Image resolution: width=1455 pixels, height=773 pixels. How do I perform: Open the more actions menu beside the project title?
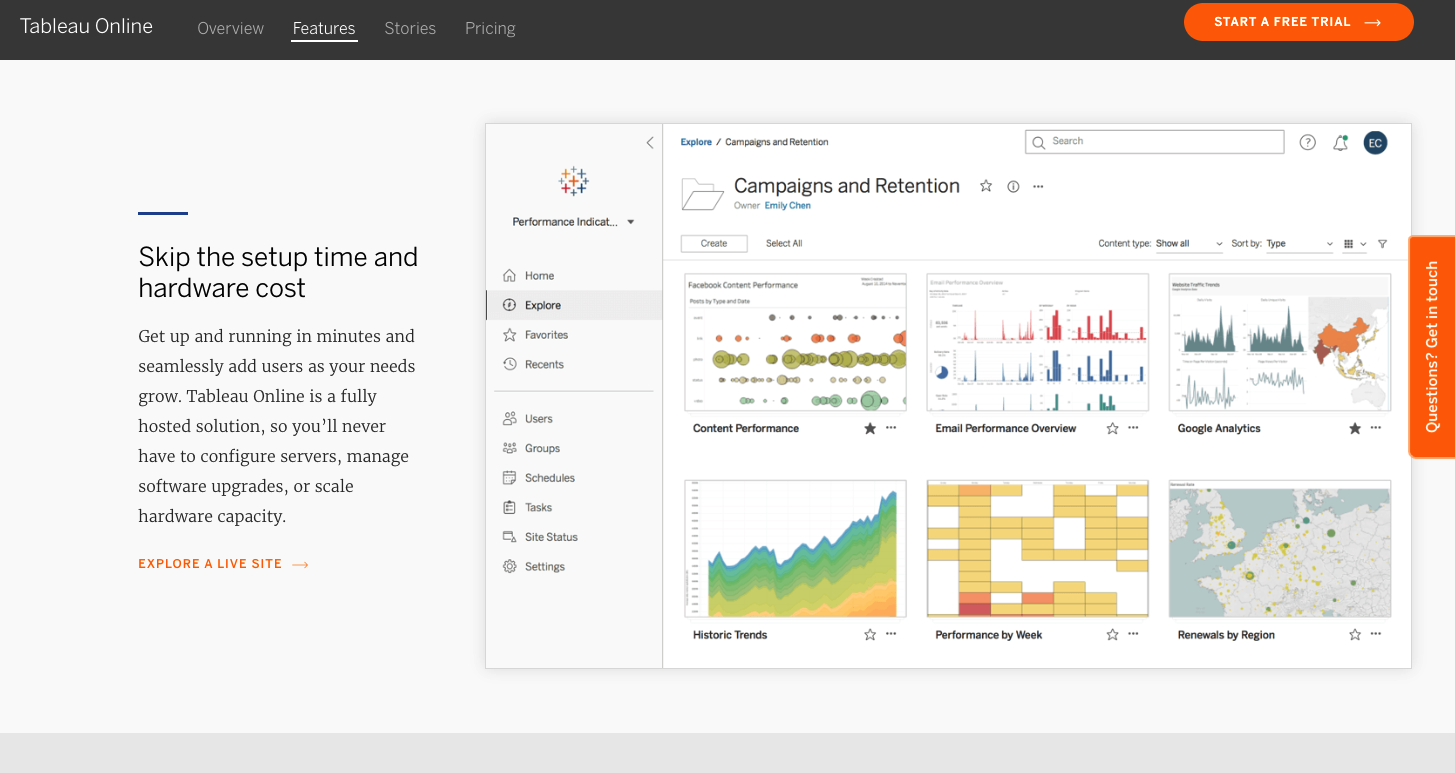1038,186
